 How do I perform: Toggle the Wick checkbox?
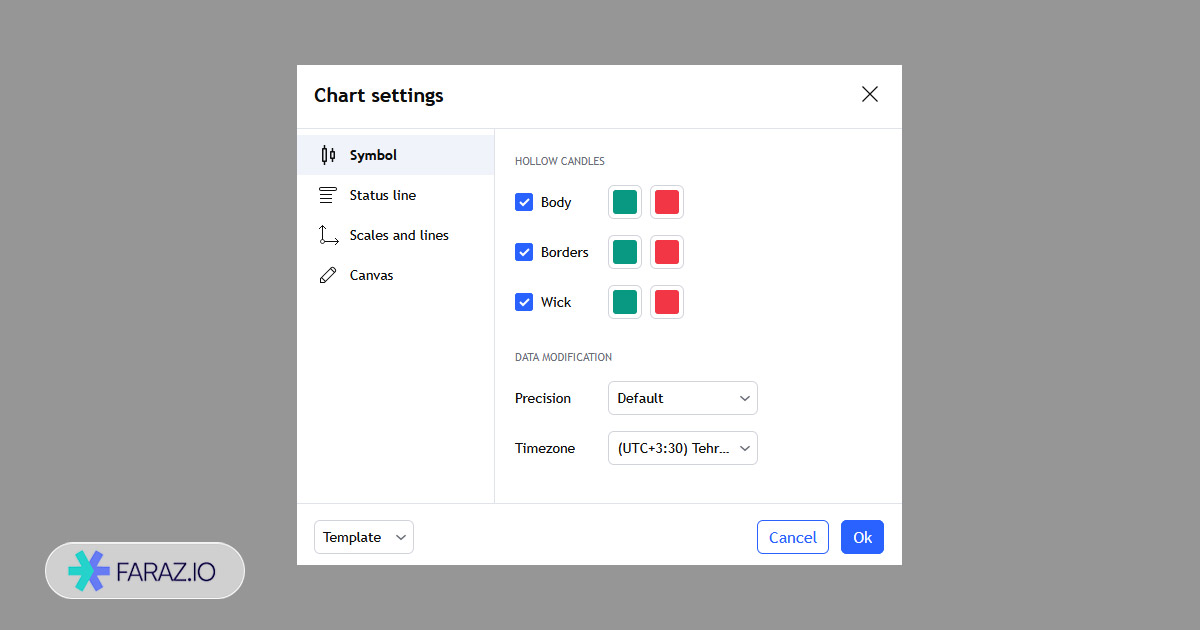pos(524,302)
